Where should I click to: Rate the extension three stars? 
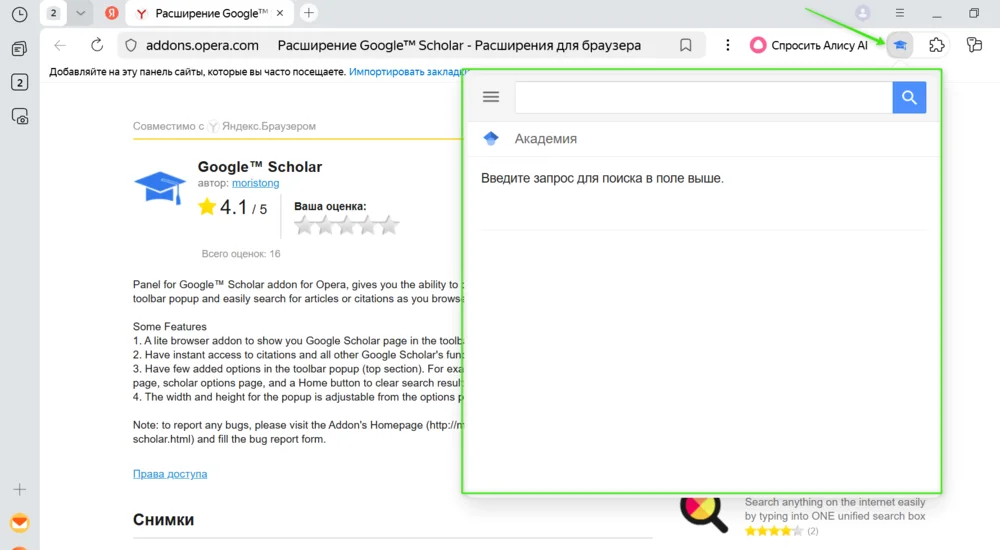(346, 225)
